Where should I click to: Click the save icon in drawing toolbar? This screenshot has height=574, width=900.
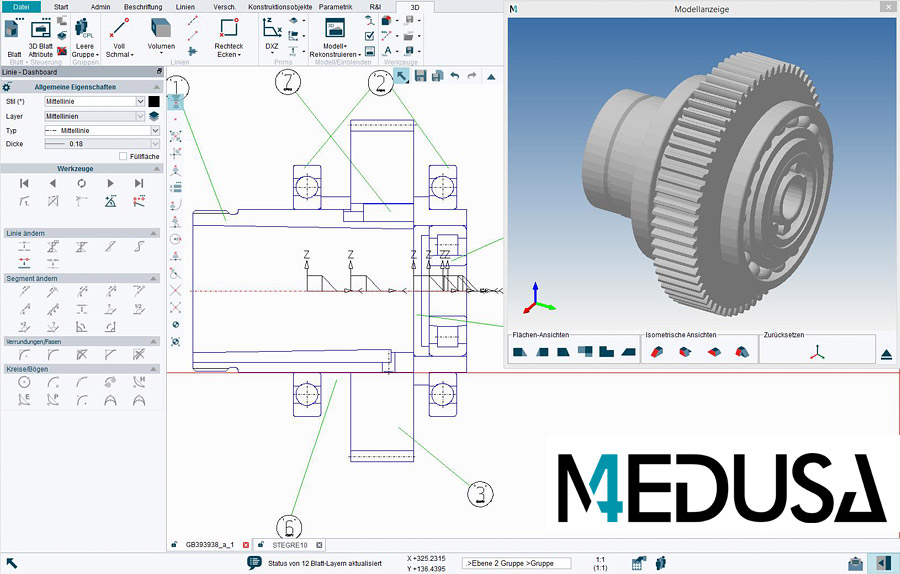[x=421, y=76]
